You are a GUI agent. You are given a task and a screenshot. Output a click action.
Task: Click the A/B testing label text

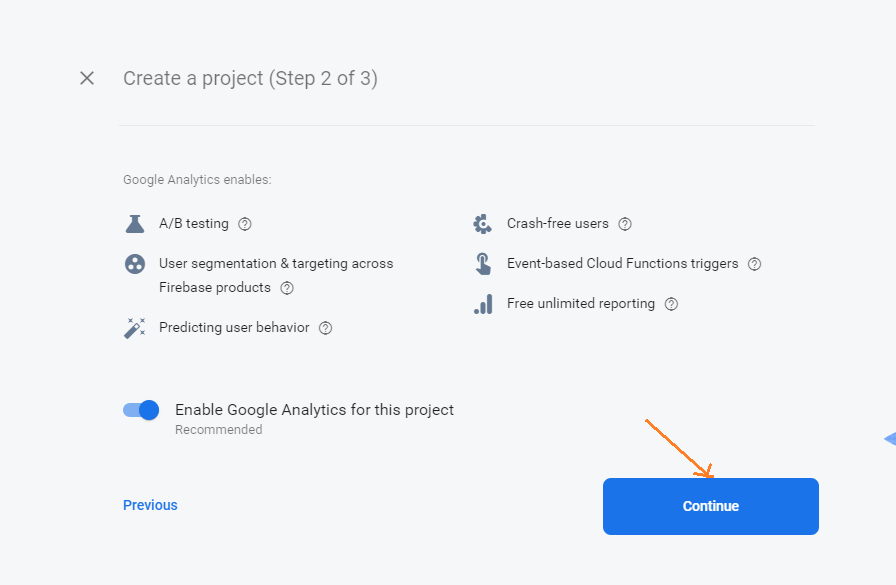[x=194, y=223]
